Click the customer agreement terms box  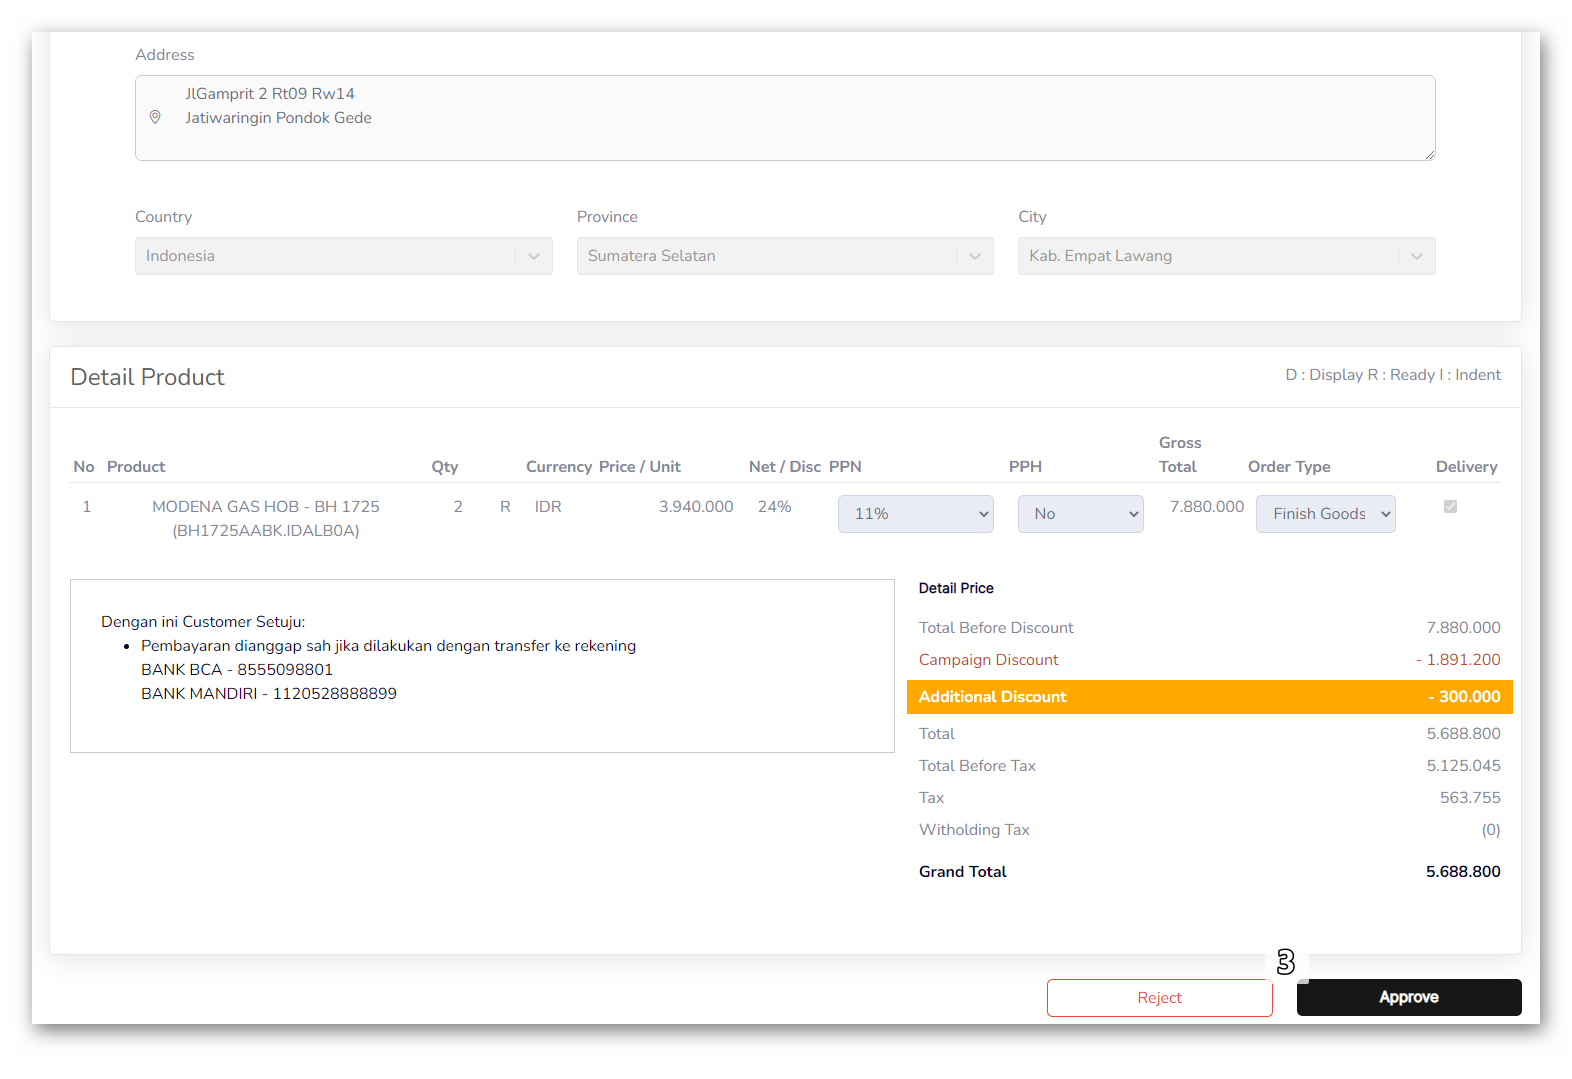click(x=482, y=666)
